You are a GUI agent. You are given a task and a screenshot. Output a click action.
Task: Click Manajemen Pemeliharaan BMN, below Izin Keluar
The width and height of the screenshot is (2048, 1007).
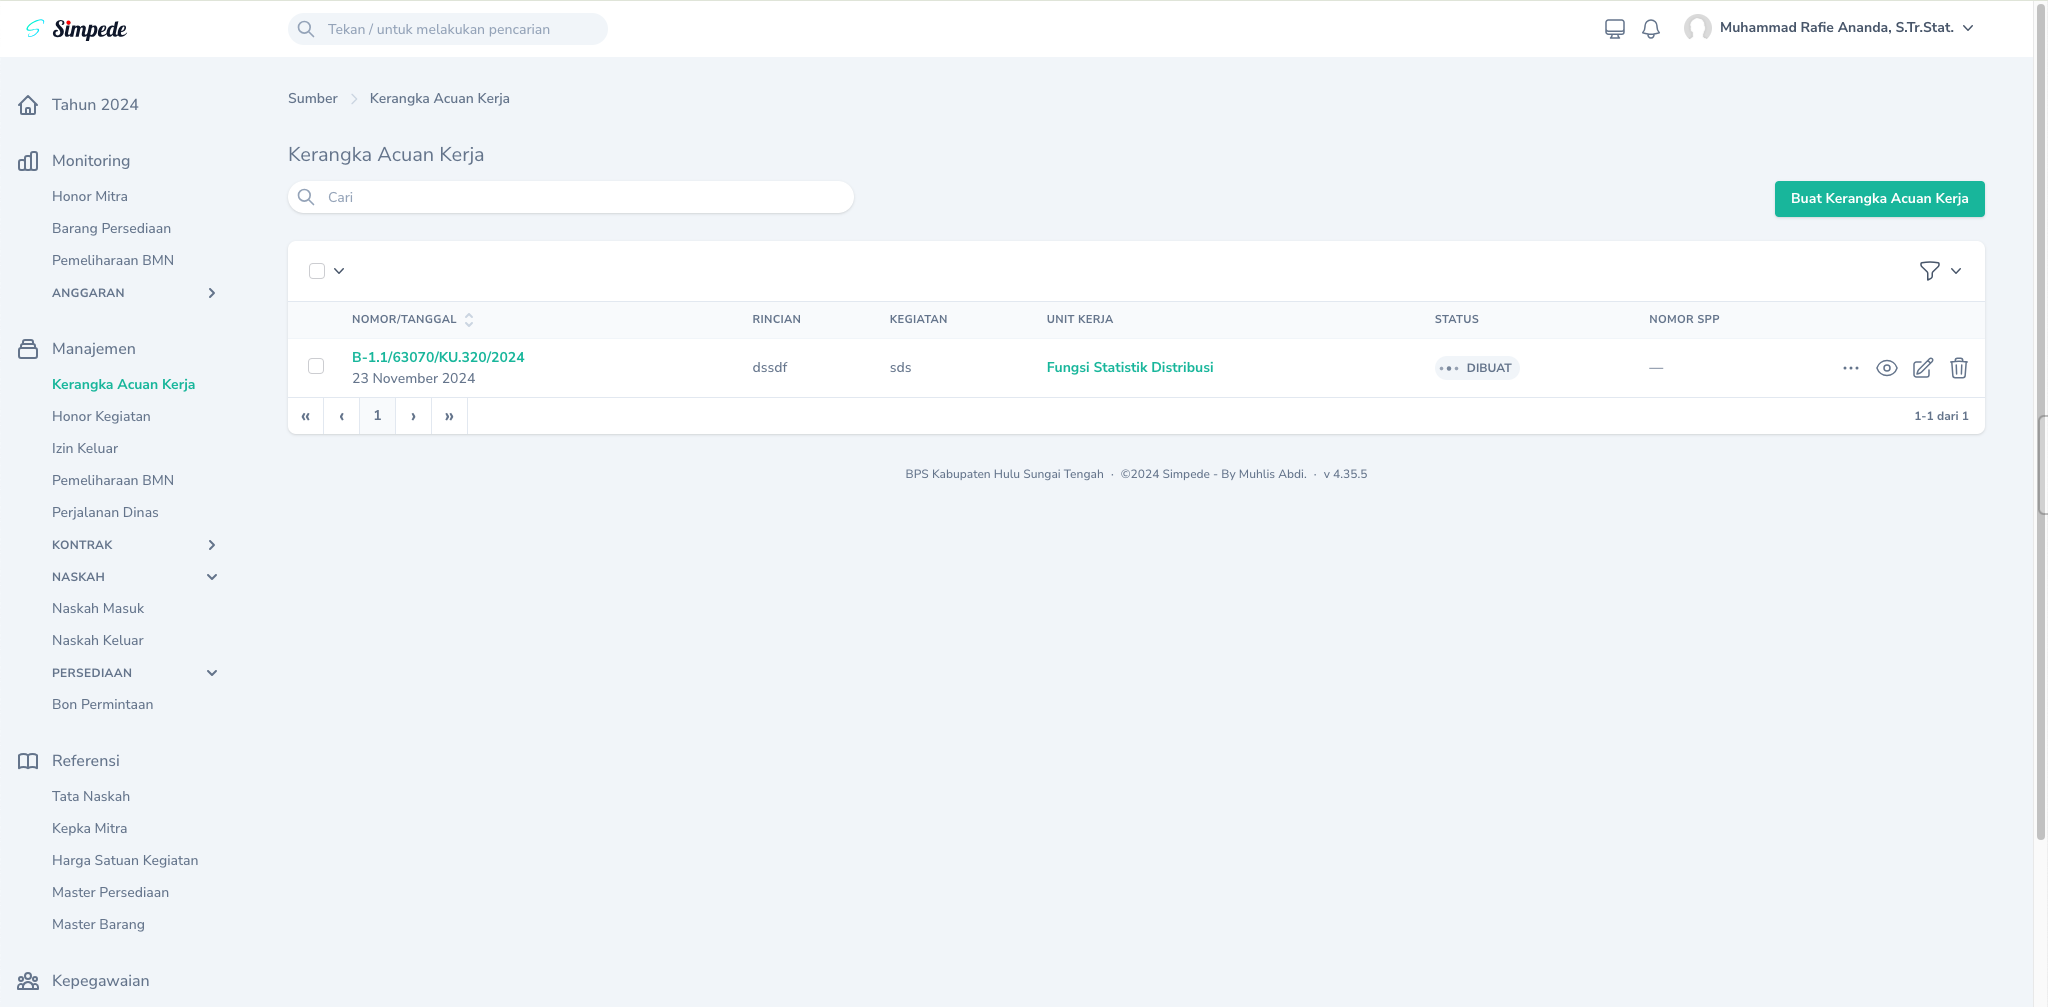pyautogui.click(x=113, y=481)
